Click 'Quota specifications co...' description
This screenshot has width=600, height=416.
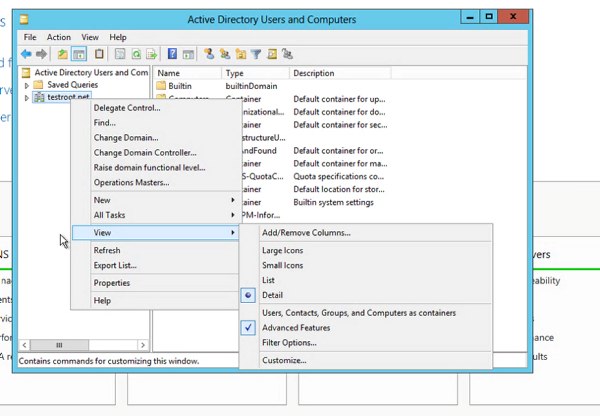pos(338,176)
